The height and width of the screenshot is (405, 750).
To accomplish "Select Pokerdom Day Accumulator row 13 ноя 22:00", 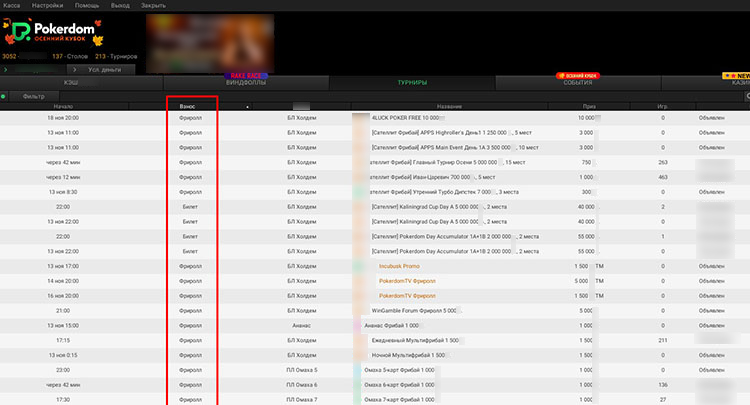I will click(x=375, y=251).
